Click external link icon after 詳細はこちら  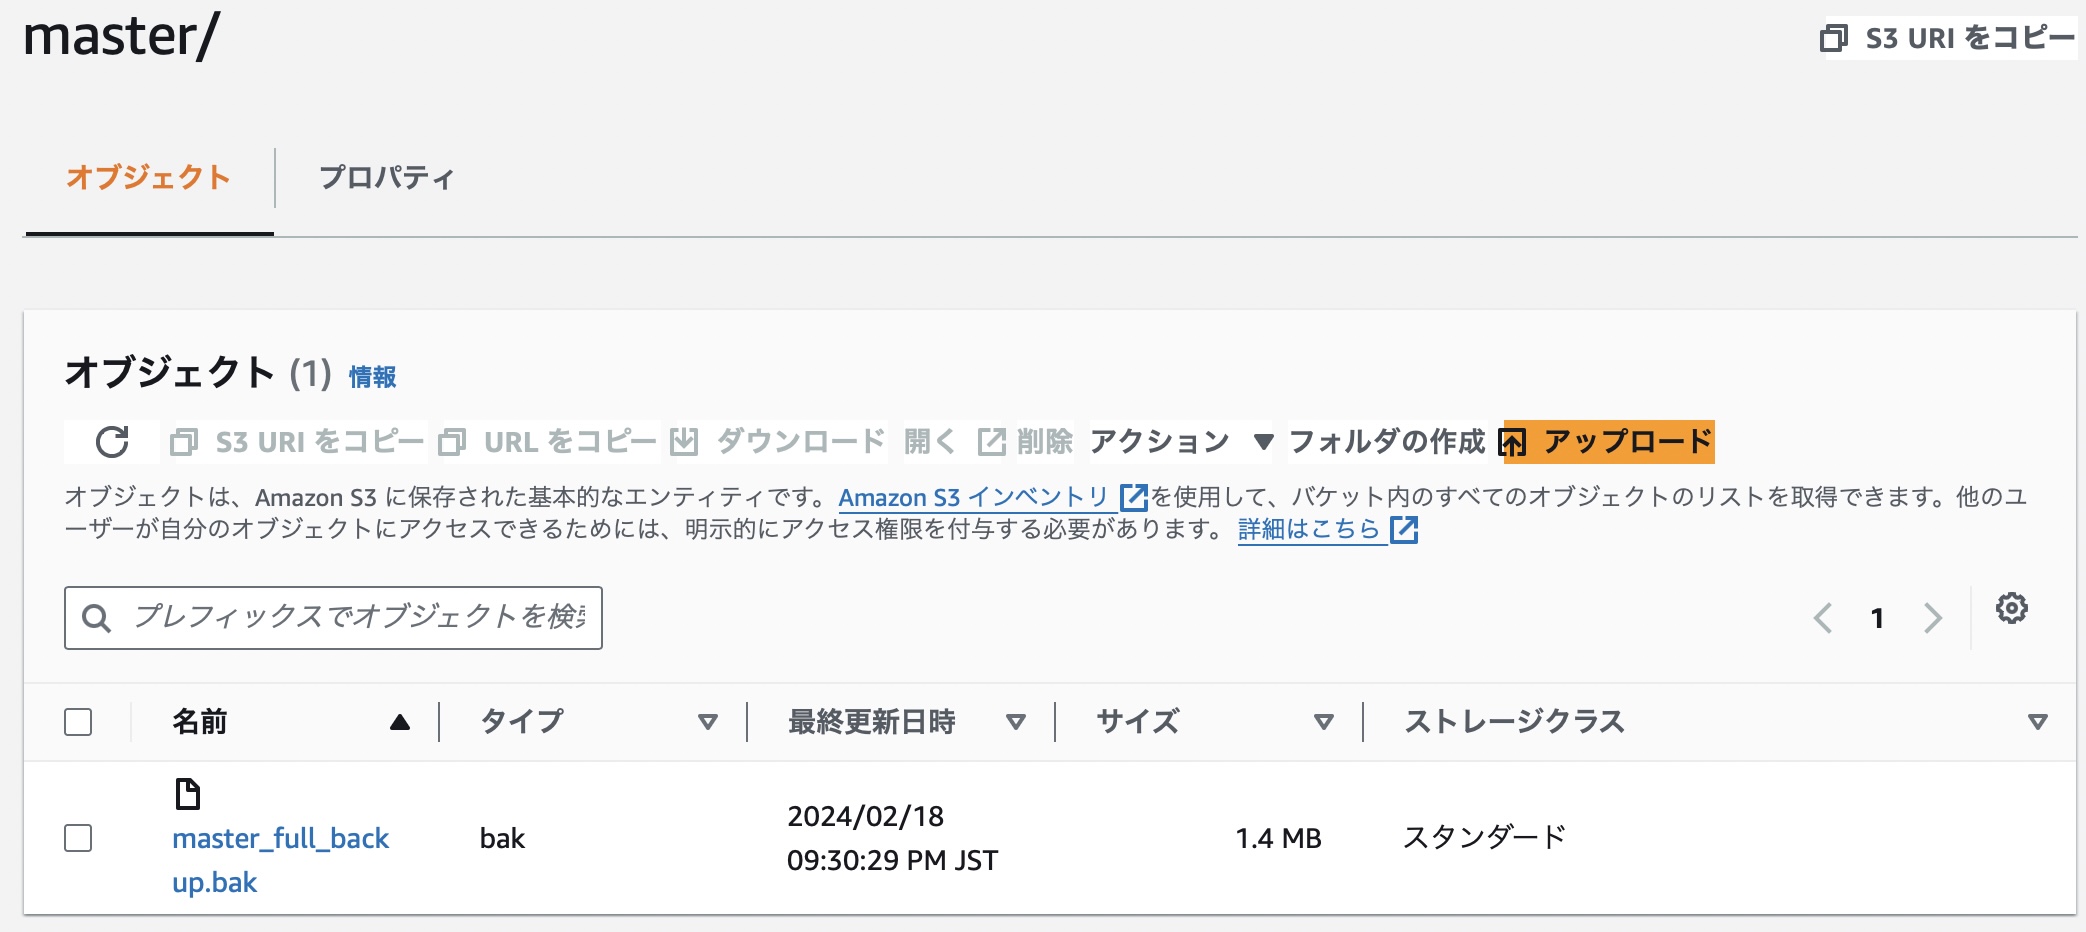coord(1404,529)
